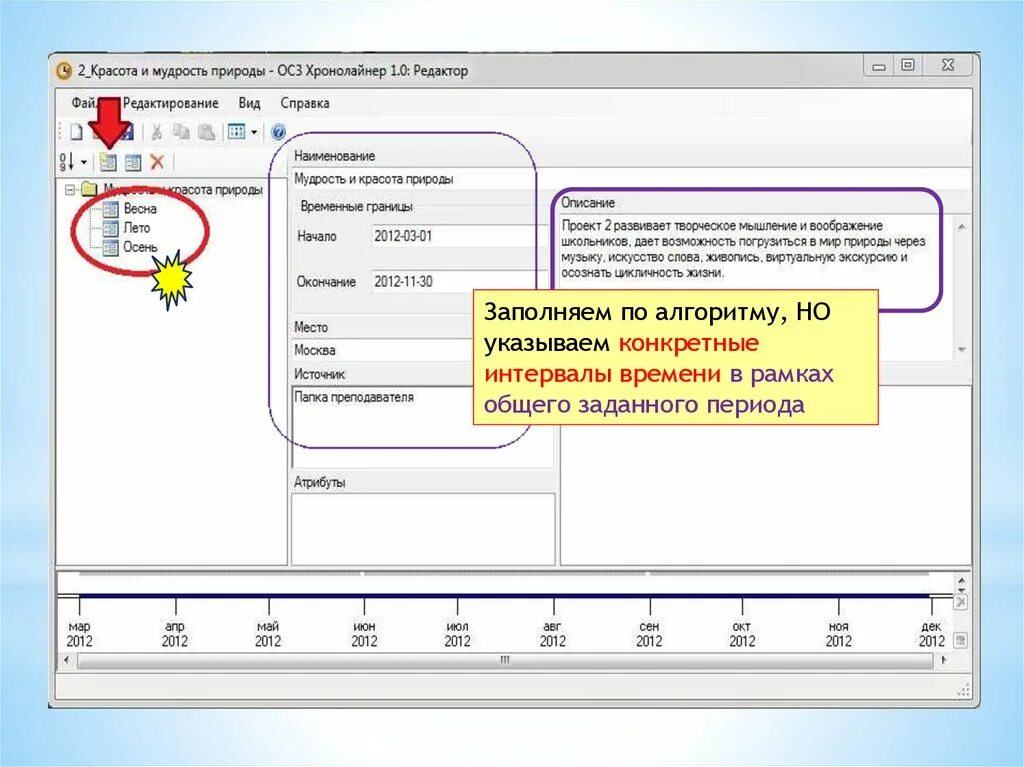Click the апр 2012 timeline marker
The height and width of the screenshot is (767, 1024).
pos(174,634)
